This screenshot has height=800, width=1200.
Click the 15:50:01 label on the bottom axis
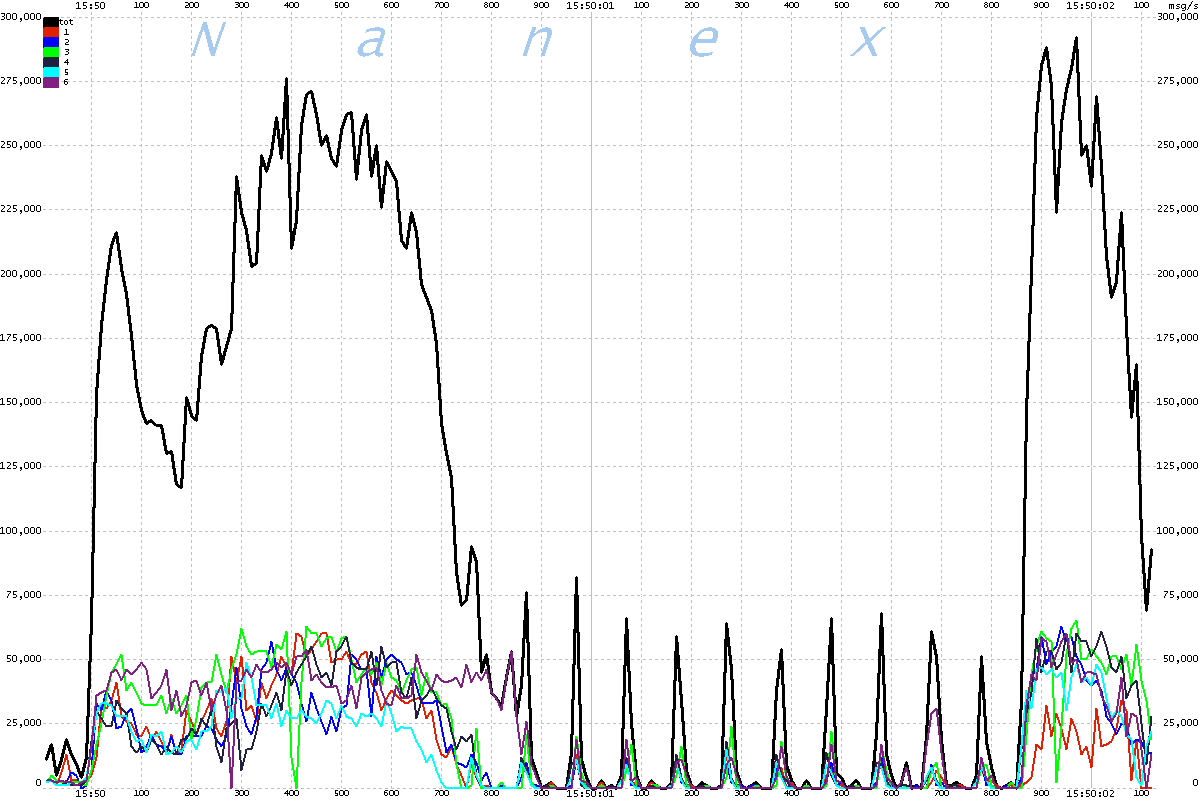[590, 794]
